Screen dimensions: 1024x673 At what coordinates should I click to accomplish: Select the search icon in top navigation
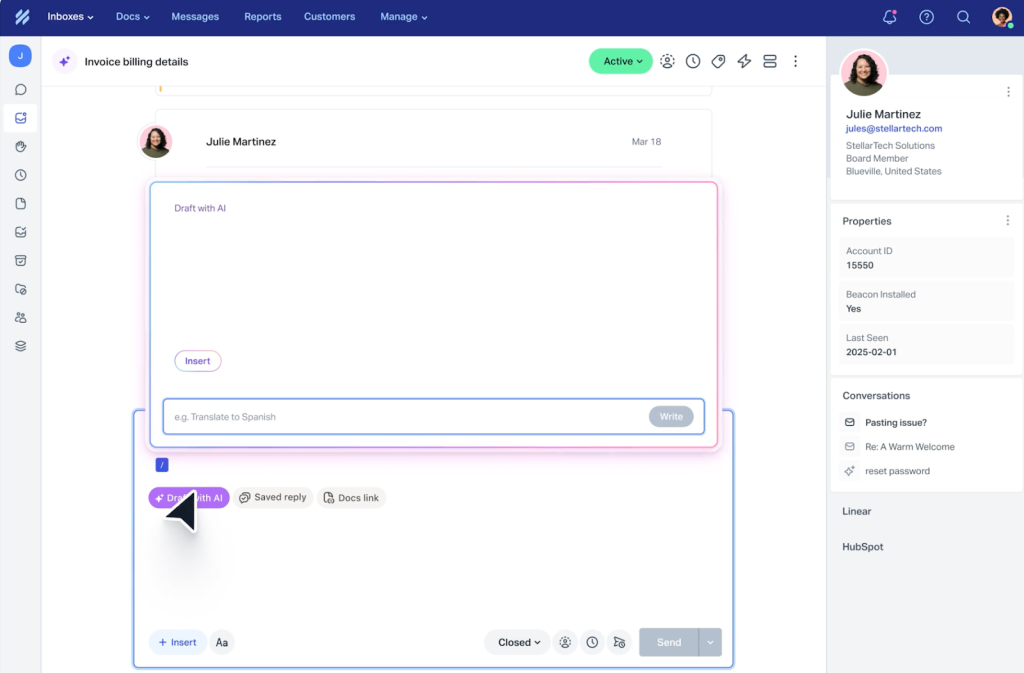962,16
